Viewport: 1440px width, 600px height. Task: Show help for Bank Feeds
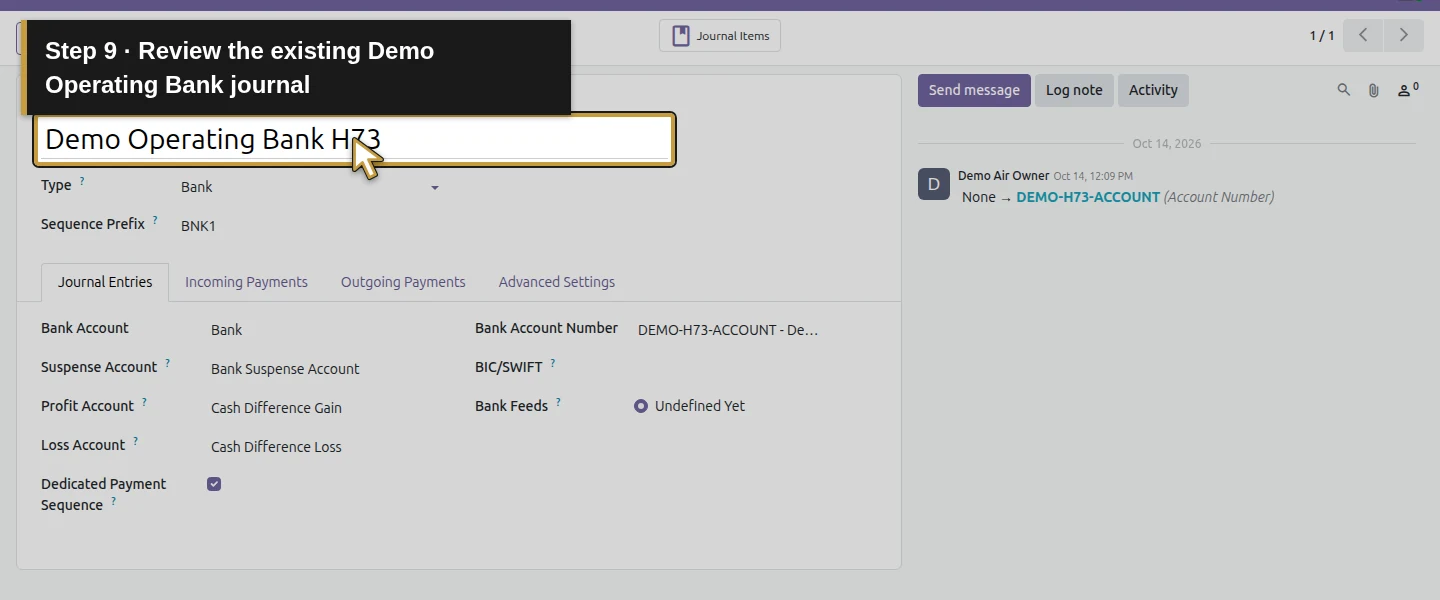click(x=558, y=402)
